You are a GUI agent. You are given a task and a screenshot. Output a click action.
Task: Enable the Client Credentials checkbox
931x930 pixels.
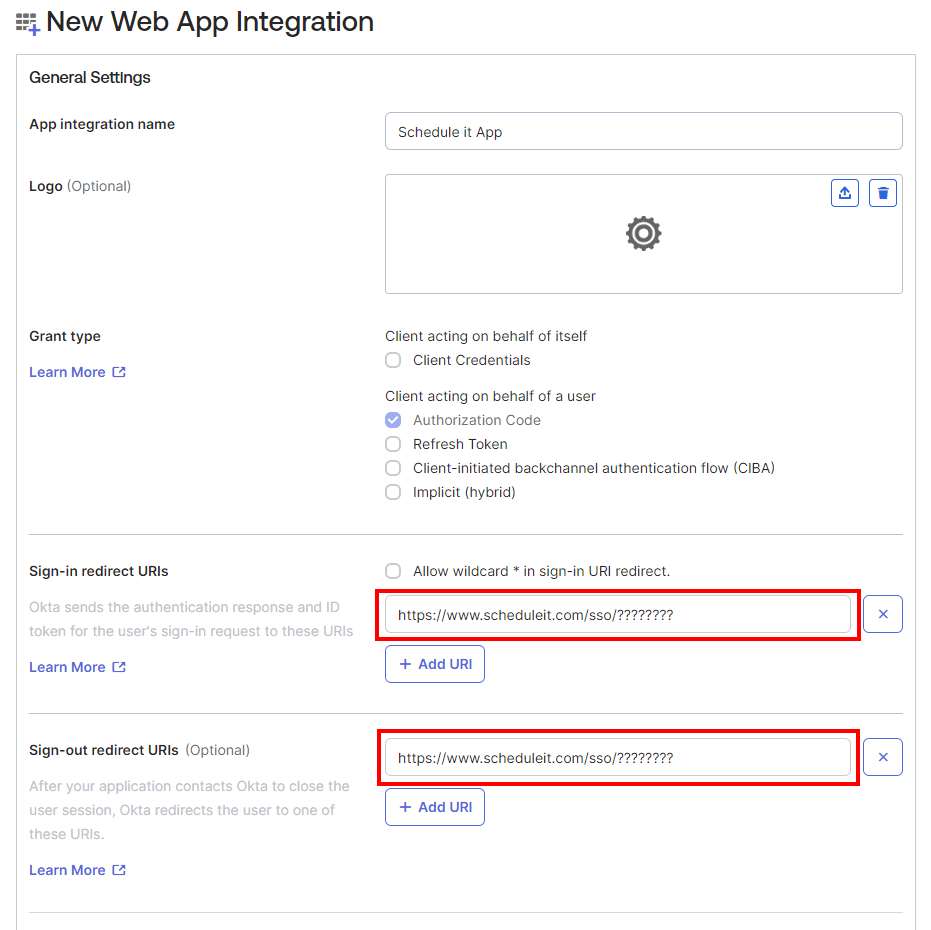[393, 360]
